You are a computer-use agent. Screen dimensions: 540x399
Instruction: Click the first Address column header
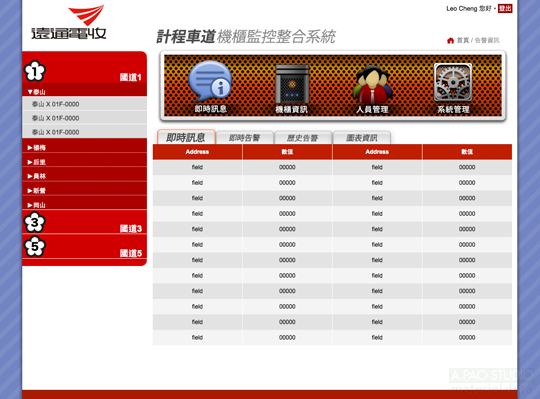click(197, 152)
